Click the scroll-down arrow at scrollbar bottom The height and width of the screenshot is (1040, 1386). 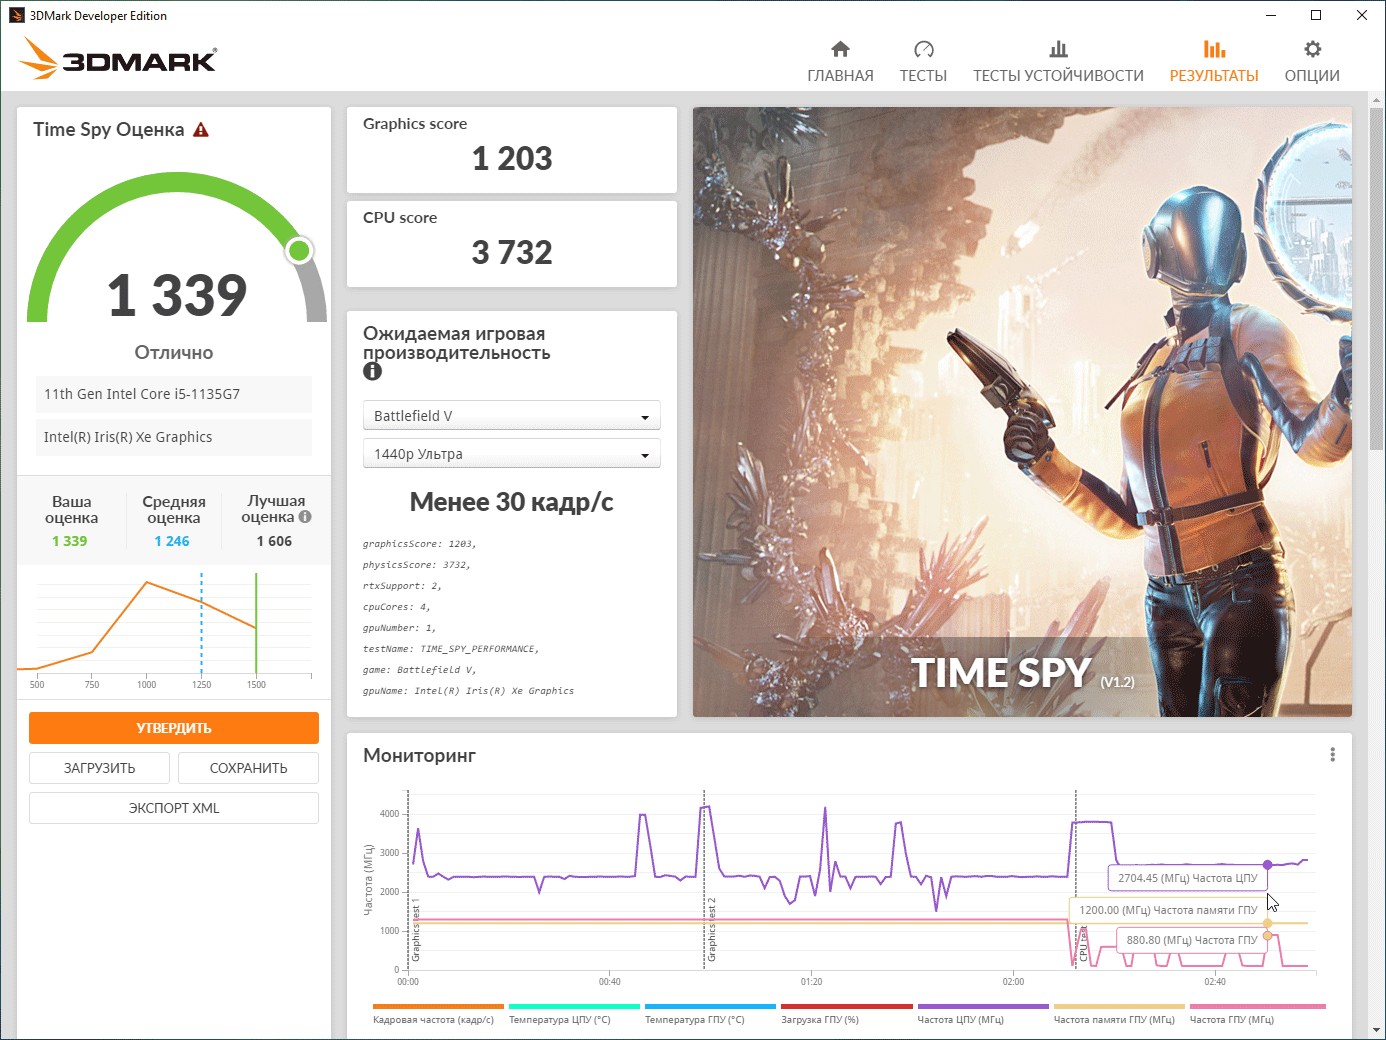(x=1377, y=1030)
